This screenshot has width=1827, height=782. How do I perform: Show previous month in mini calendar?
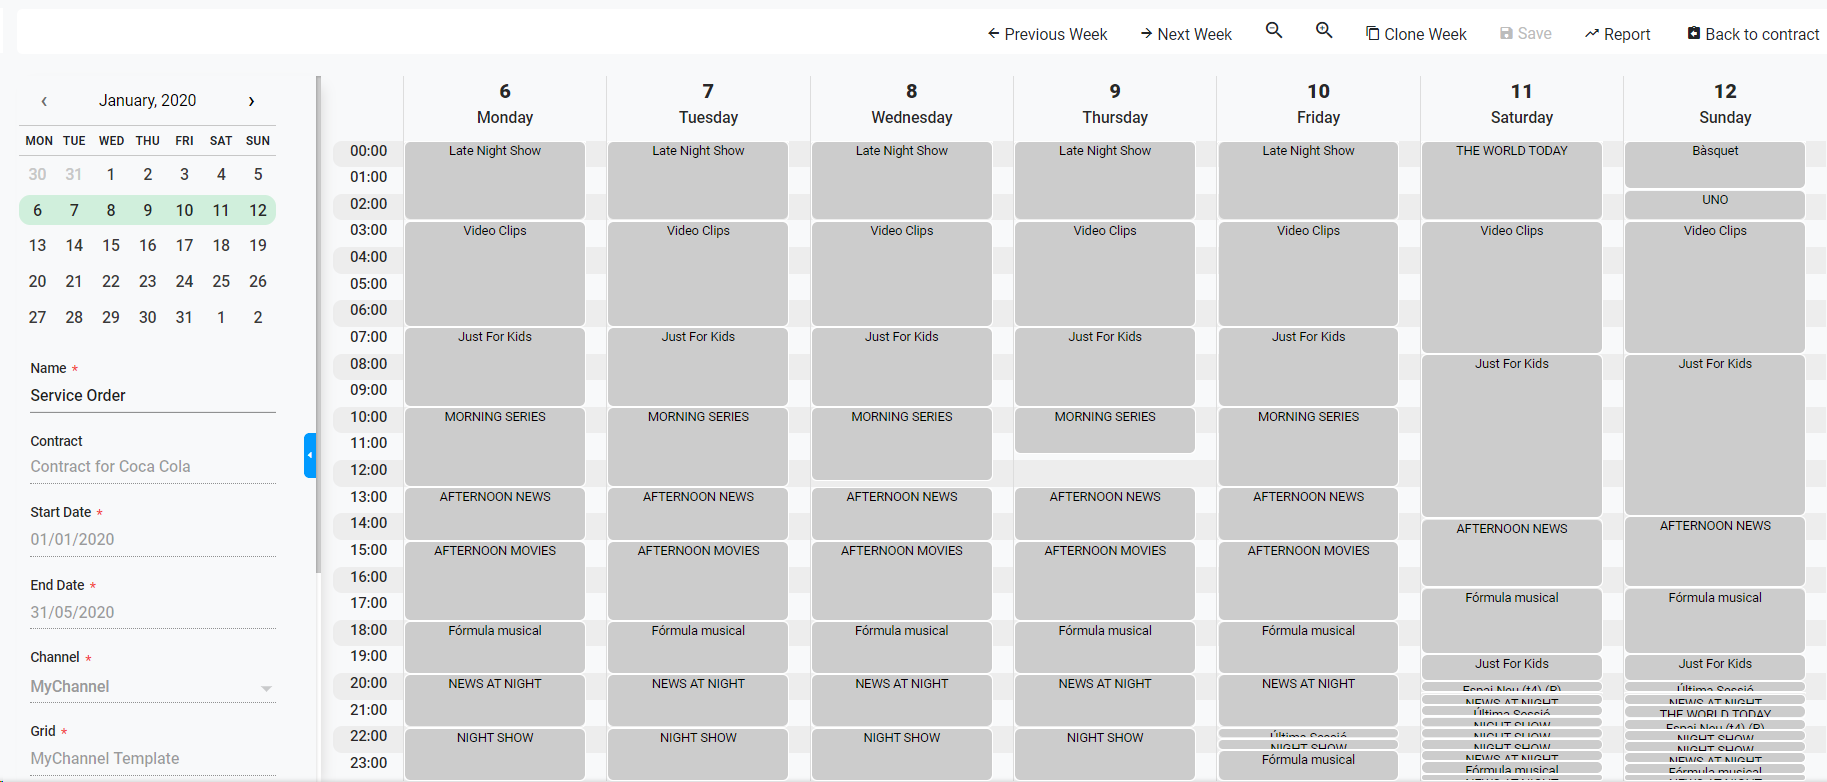44,101
